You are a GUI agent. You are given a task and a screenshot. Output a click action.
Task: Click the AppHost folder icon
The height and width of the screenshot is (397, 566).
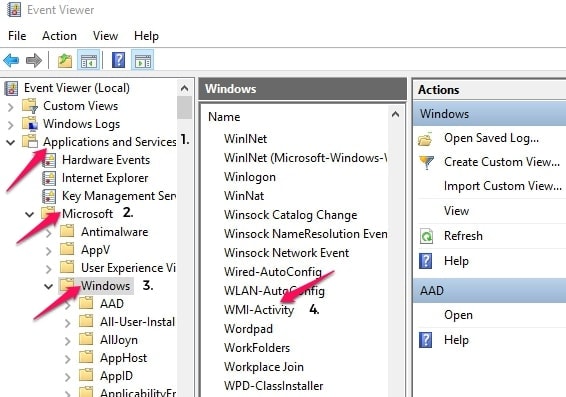(x=86, y=358)
